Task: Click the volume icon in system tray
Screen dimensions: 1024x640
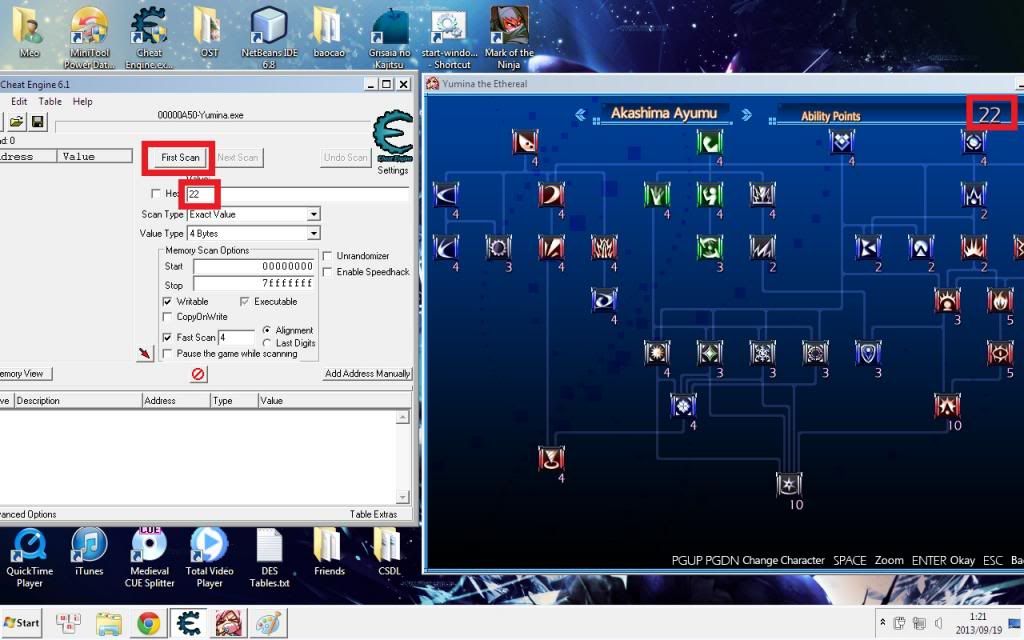Action: 938,622
